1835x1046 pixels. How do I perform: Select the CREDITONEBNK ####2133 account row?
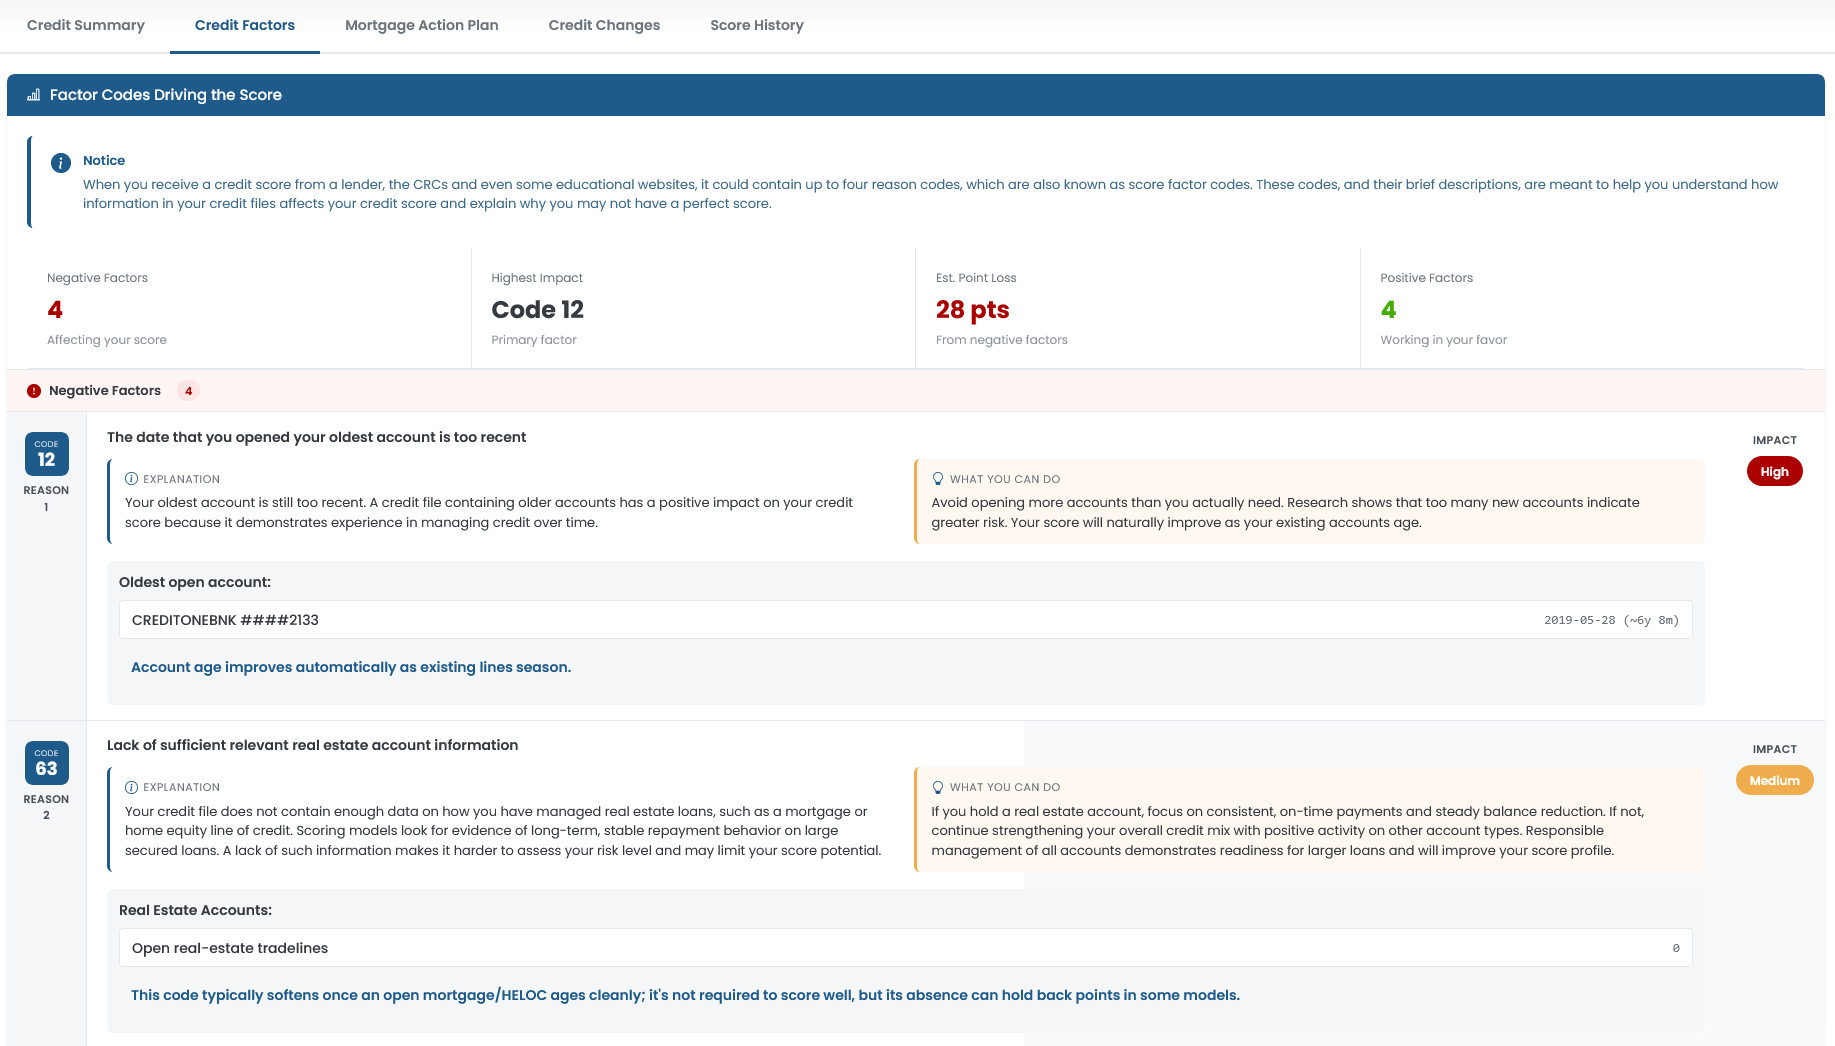tap(905, 620)
